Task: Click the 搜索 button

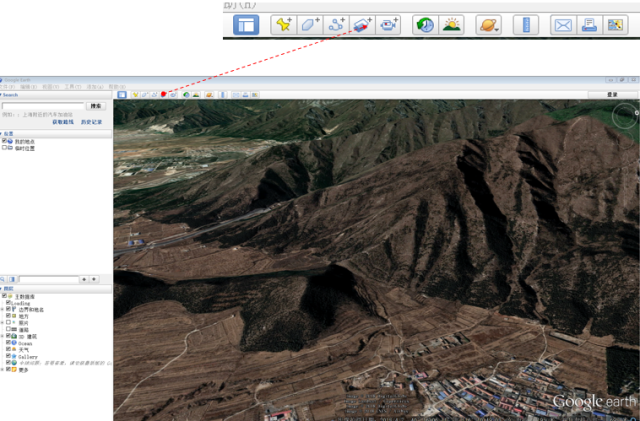Action: 96,106
